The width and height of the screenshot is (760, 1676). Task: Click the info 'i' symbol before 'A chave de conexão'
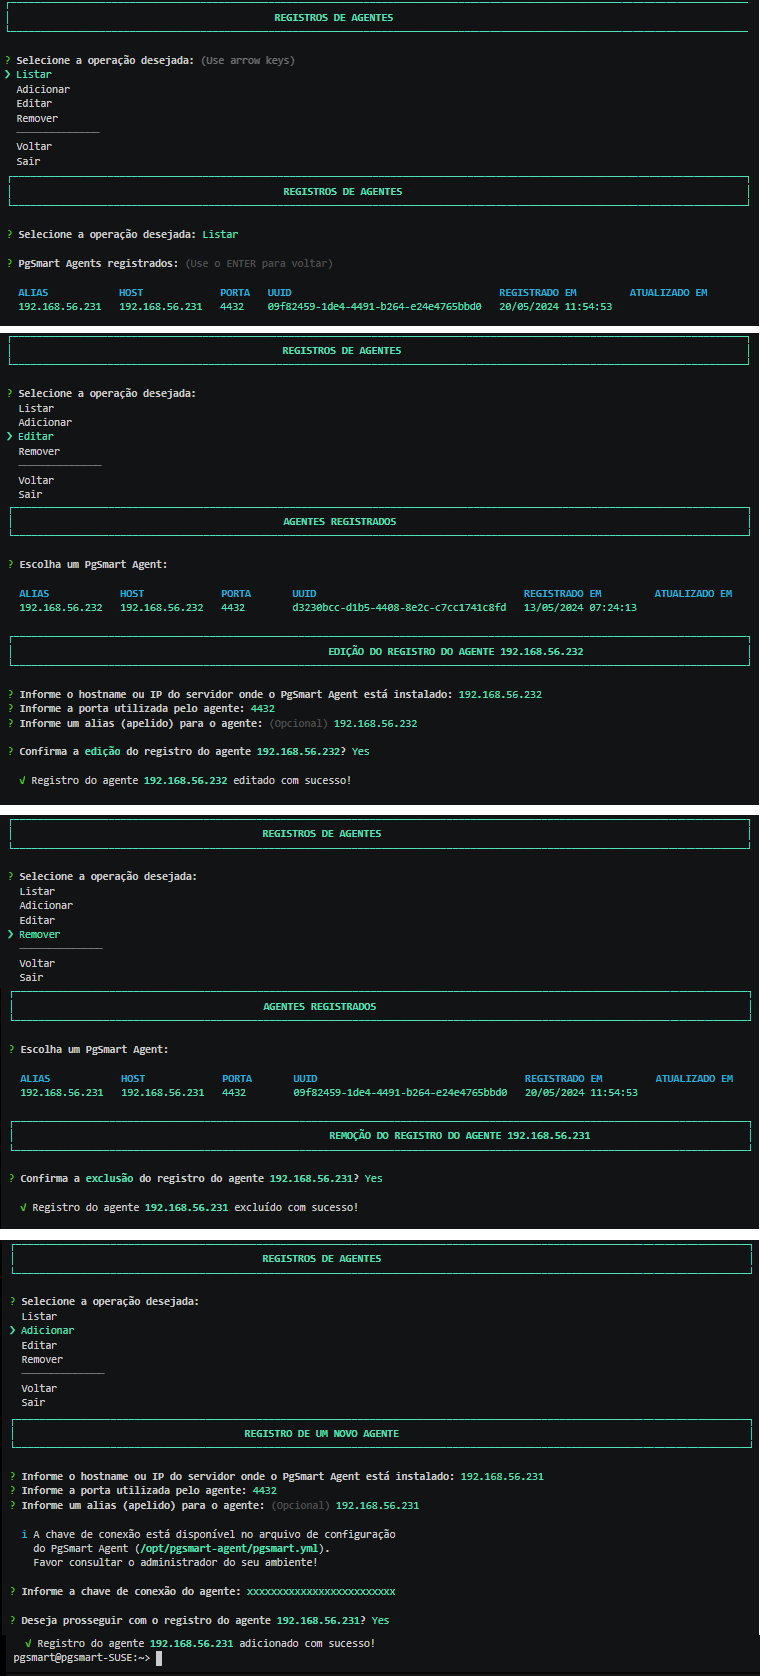click(24, 1535)
